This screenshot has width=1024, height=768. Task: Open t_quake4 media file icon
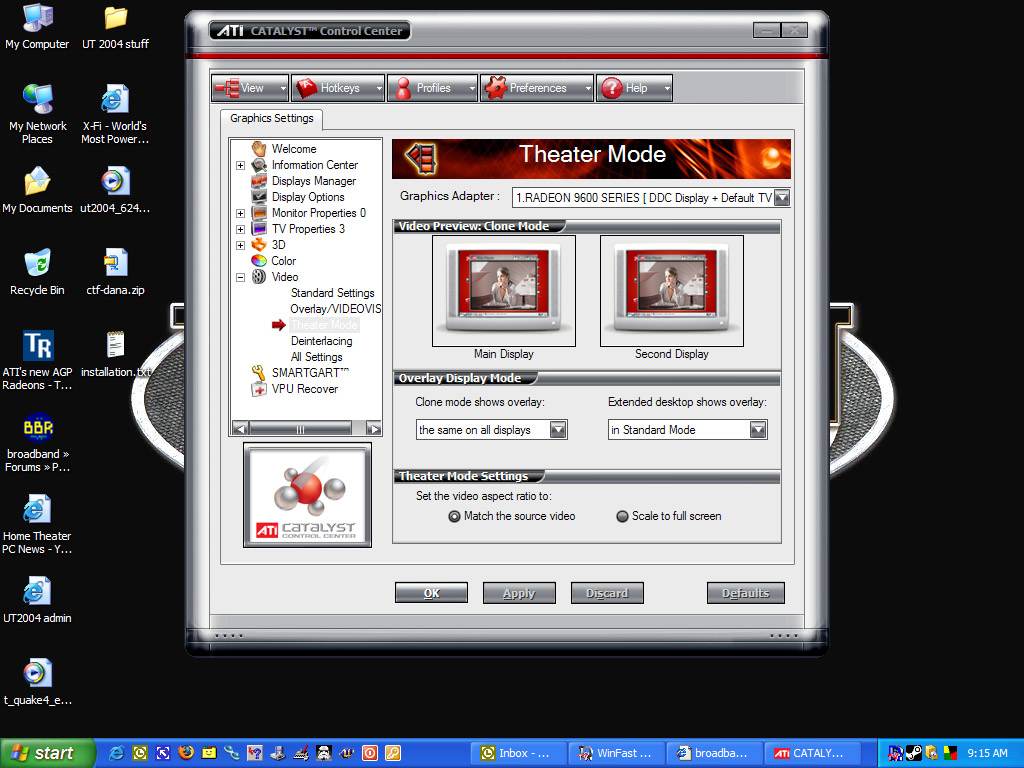[37, 682]
